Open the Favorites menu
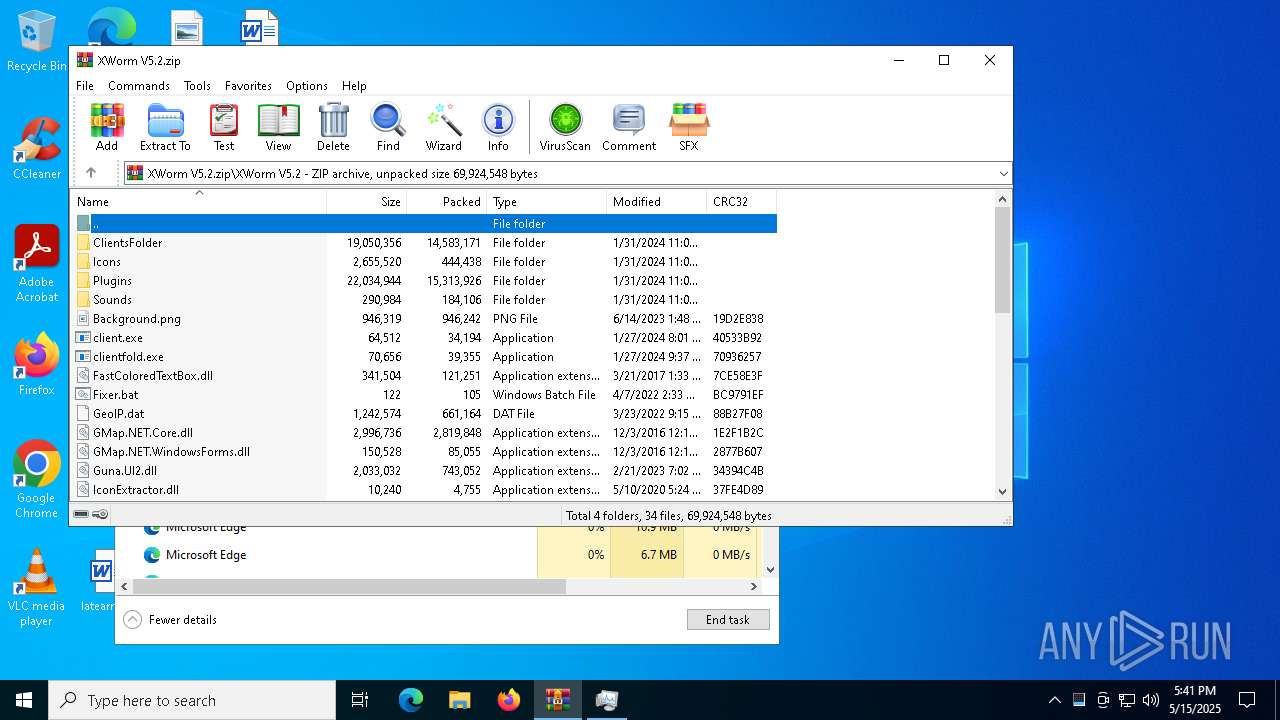The height and width of the screenshot is (720, 1280). tap(248, 86)
